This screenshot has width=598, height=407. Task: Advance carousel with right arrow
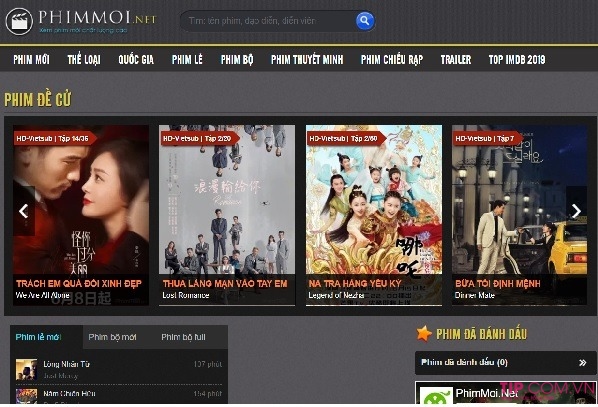[x=576, y=211]
